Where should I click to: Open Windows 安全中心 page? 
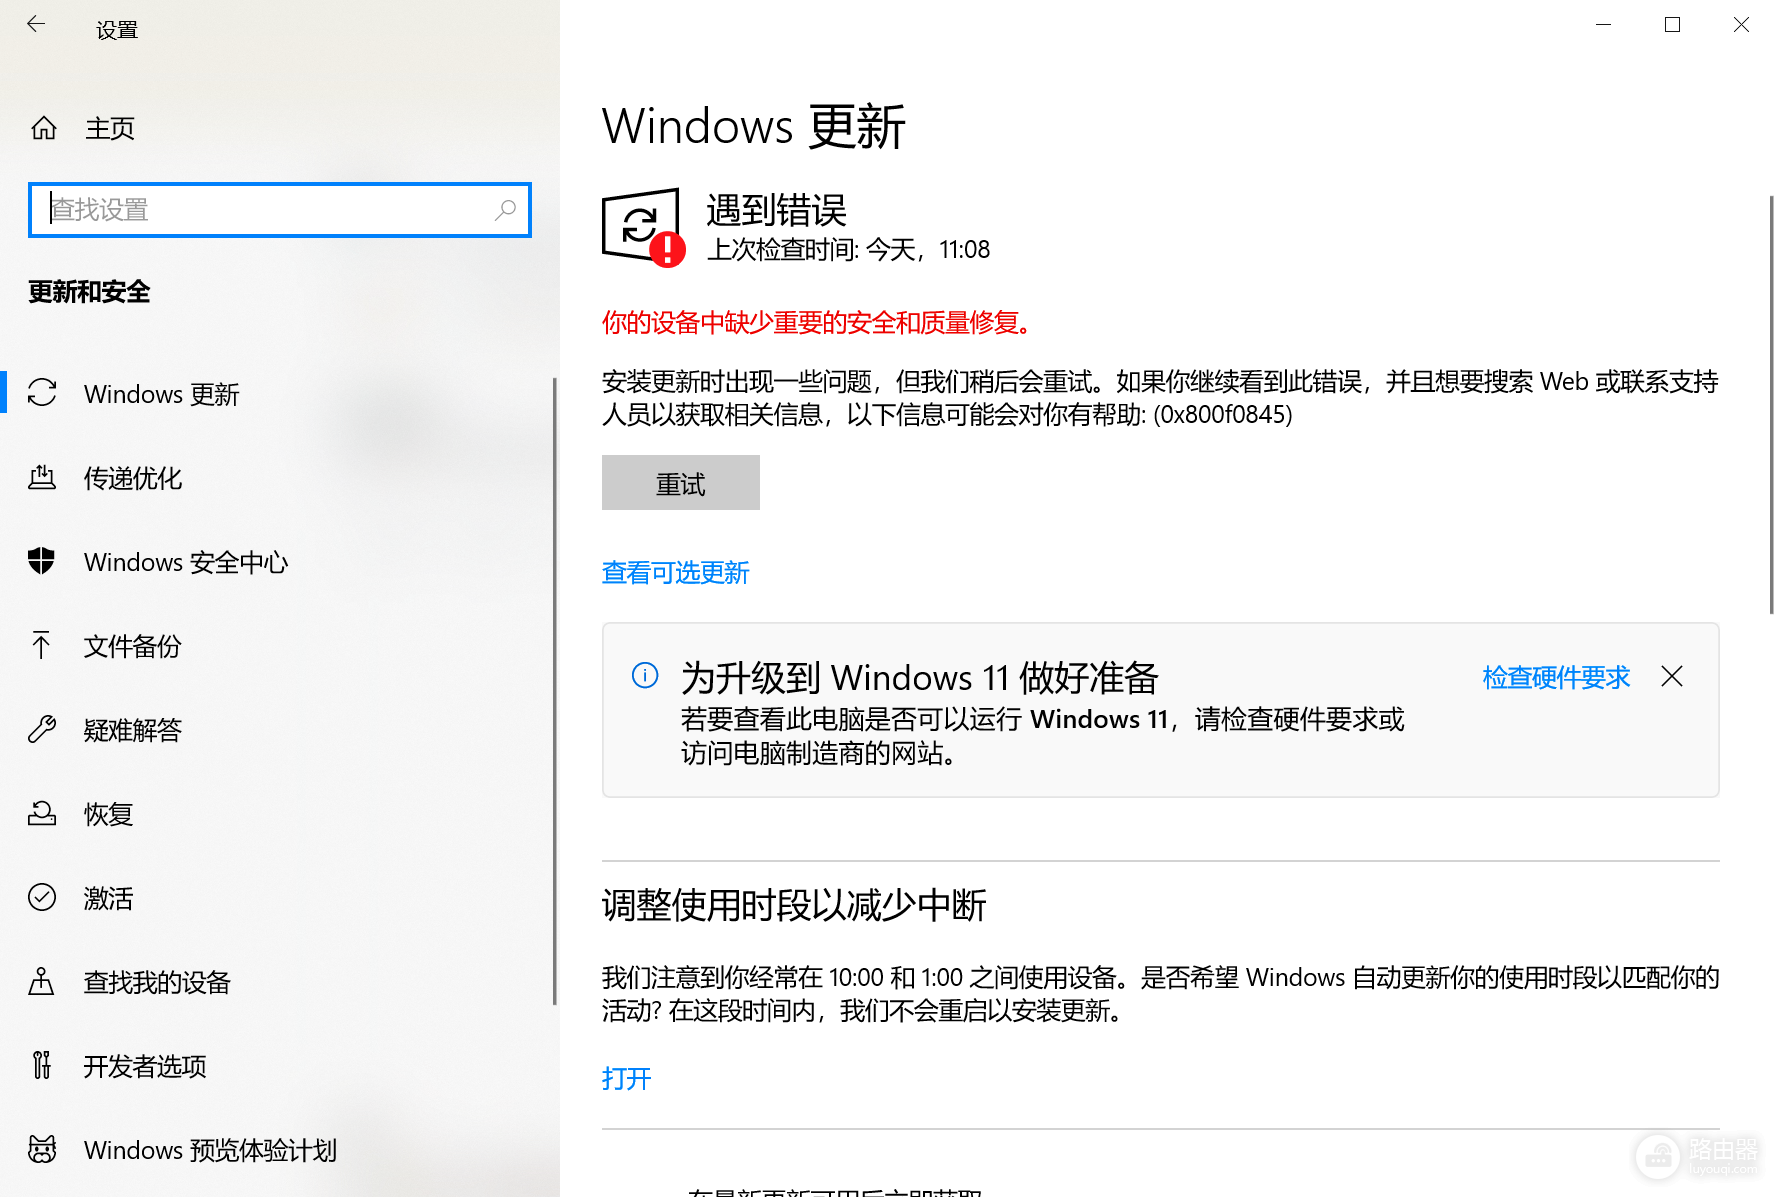278,561
